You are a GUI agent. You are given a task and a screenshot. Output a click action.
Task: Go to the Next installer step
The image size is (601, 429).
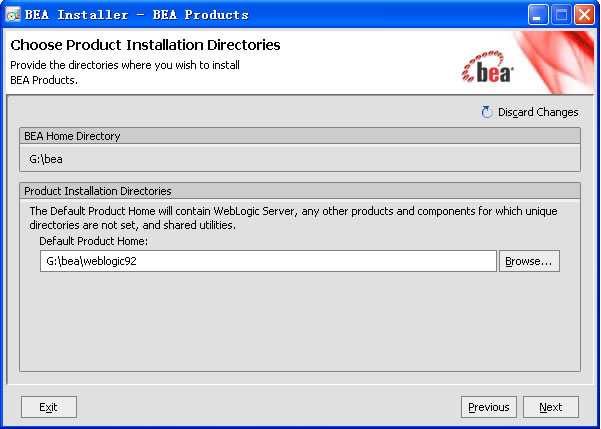(x=551, y=407)
